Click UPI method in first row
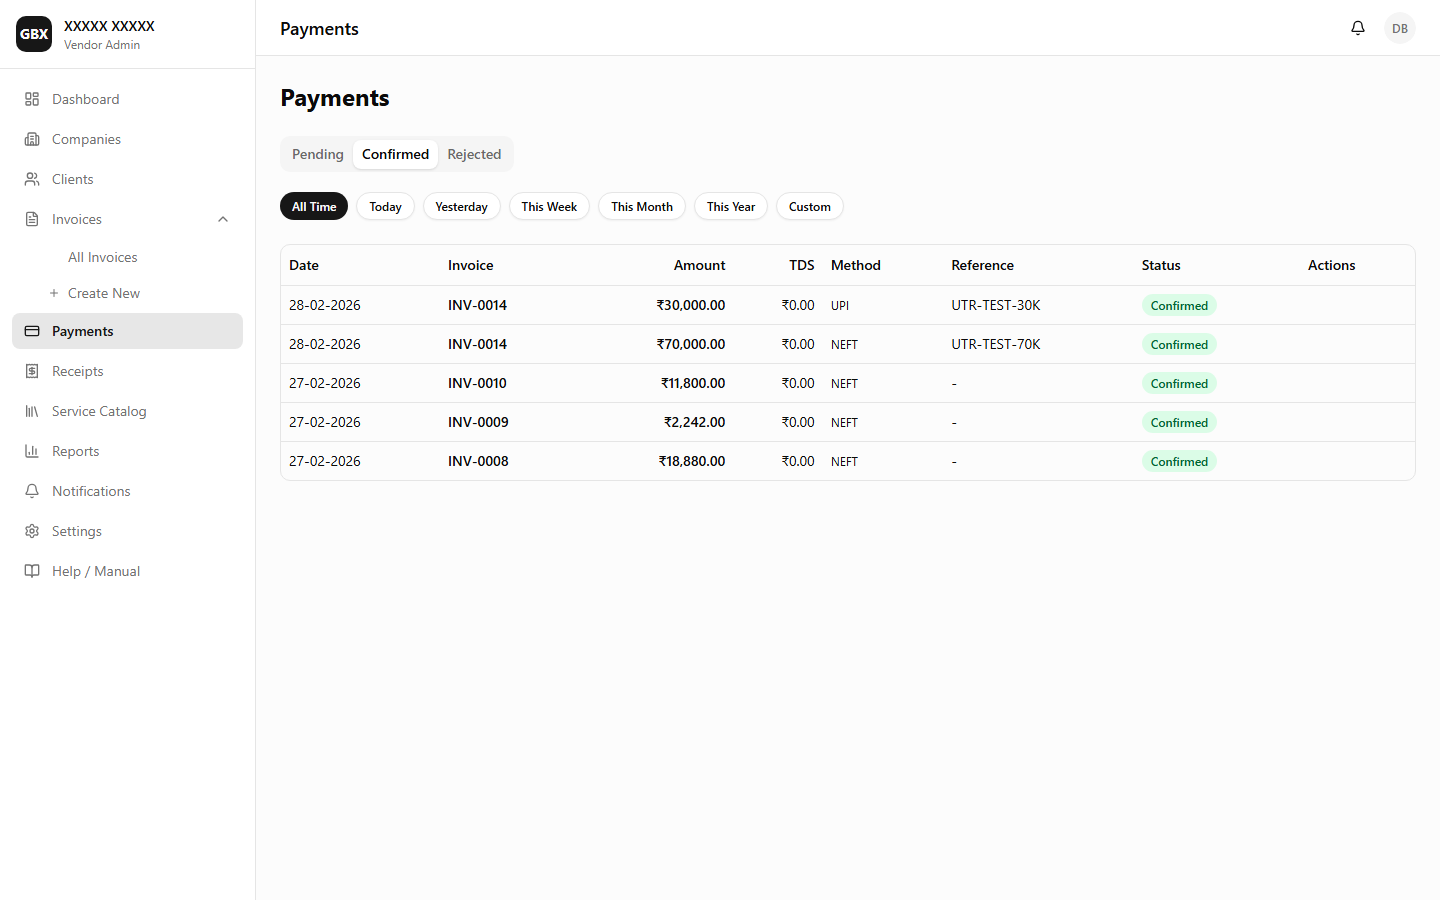The width and height of the screenshot is (1440, 900). (840, 305)
